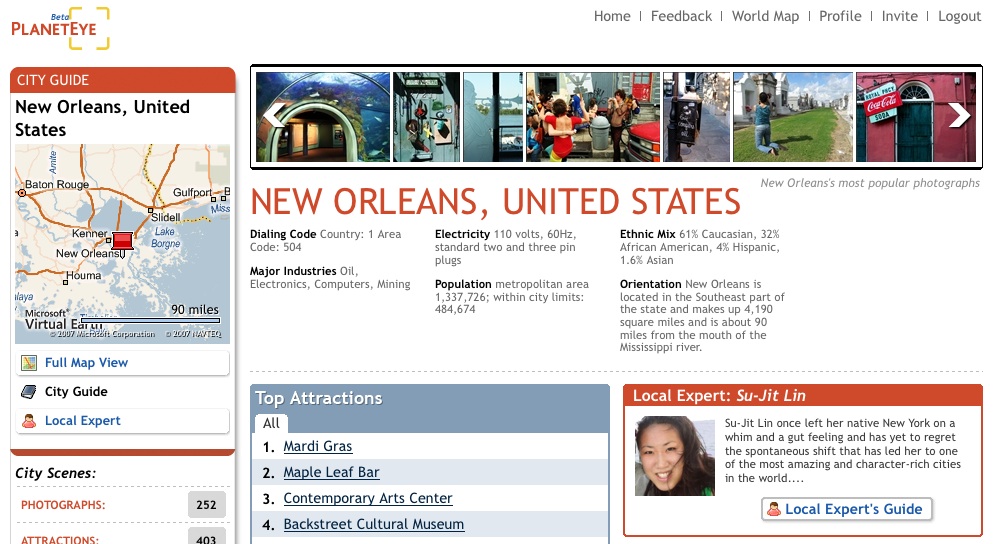
Task: Click the Major Industries label
Action: click(x=293, y=271)
